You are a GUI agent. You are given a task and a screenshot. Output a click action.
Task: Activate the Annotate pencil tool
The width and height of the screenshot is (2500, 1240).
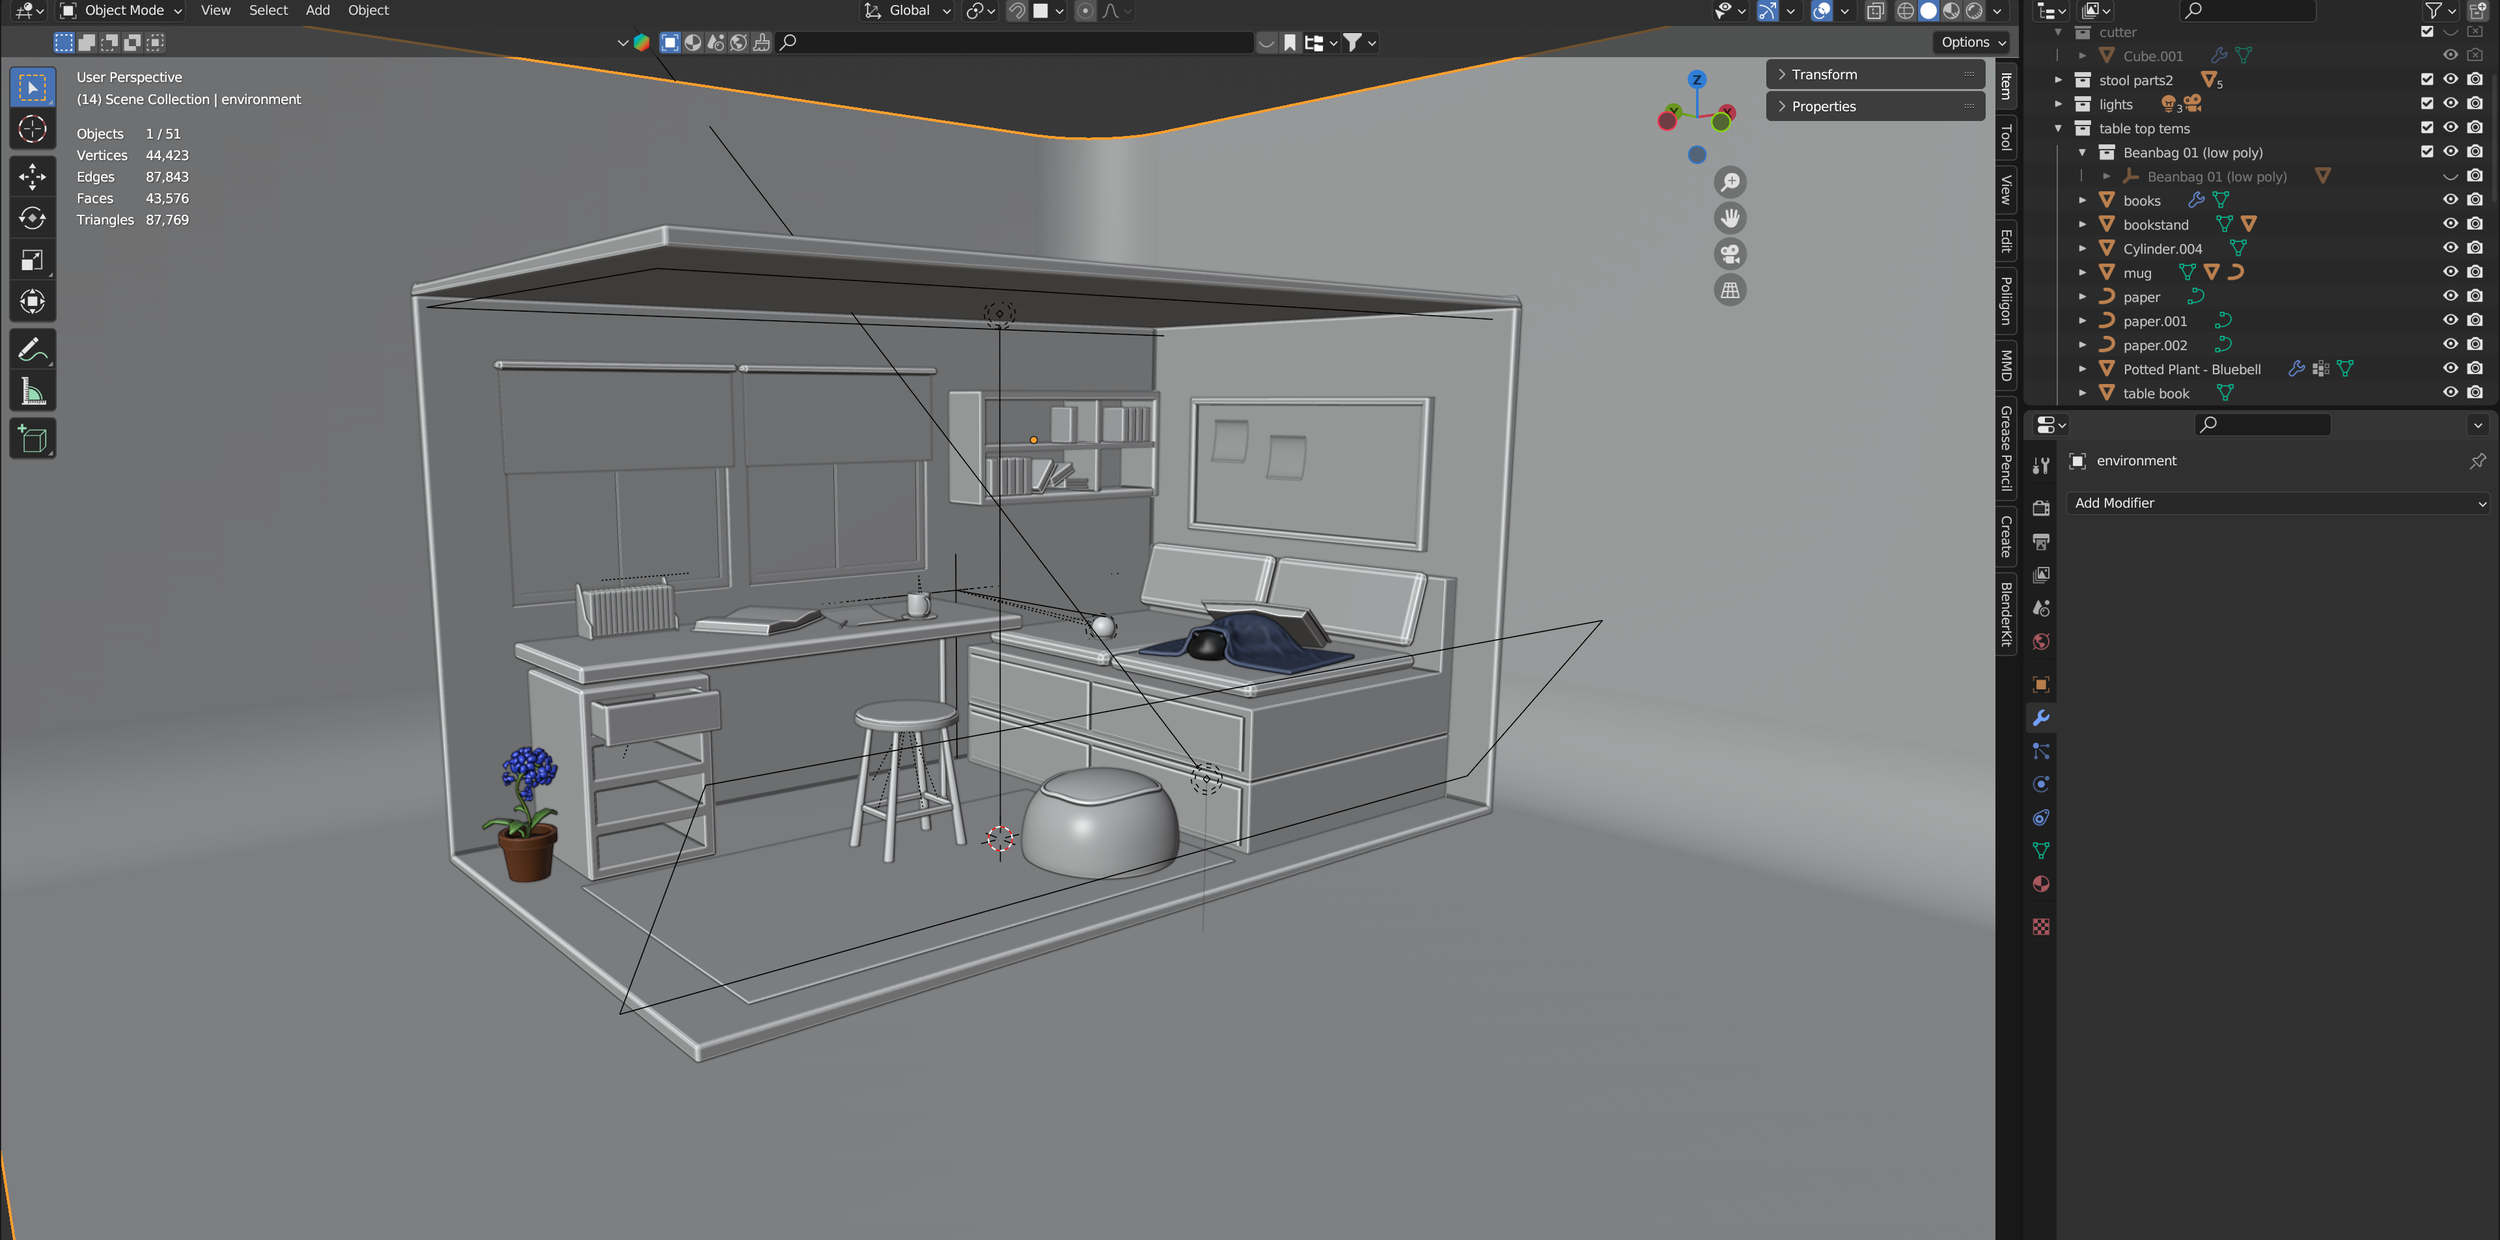32,349
